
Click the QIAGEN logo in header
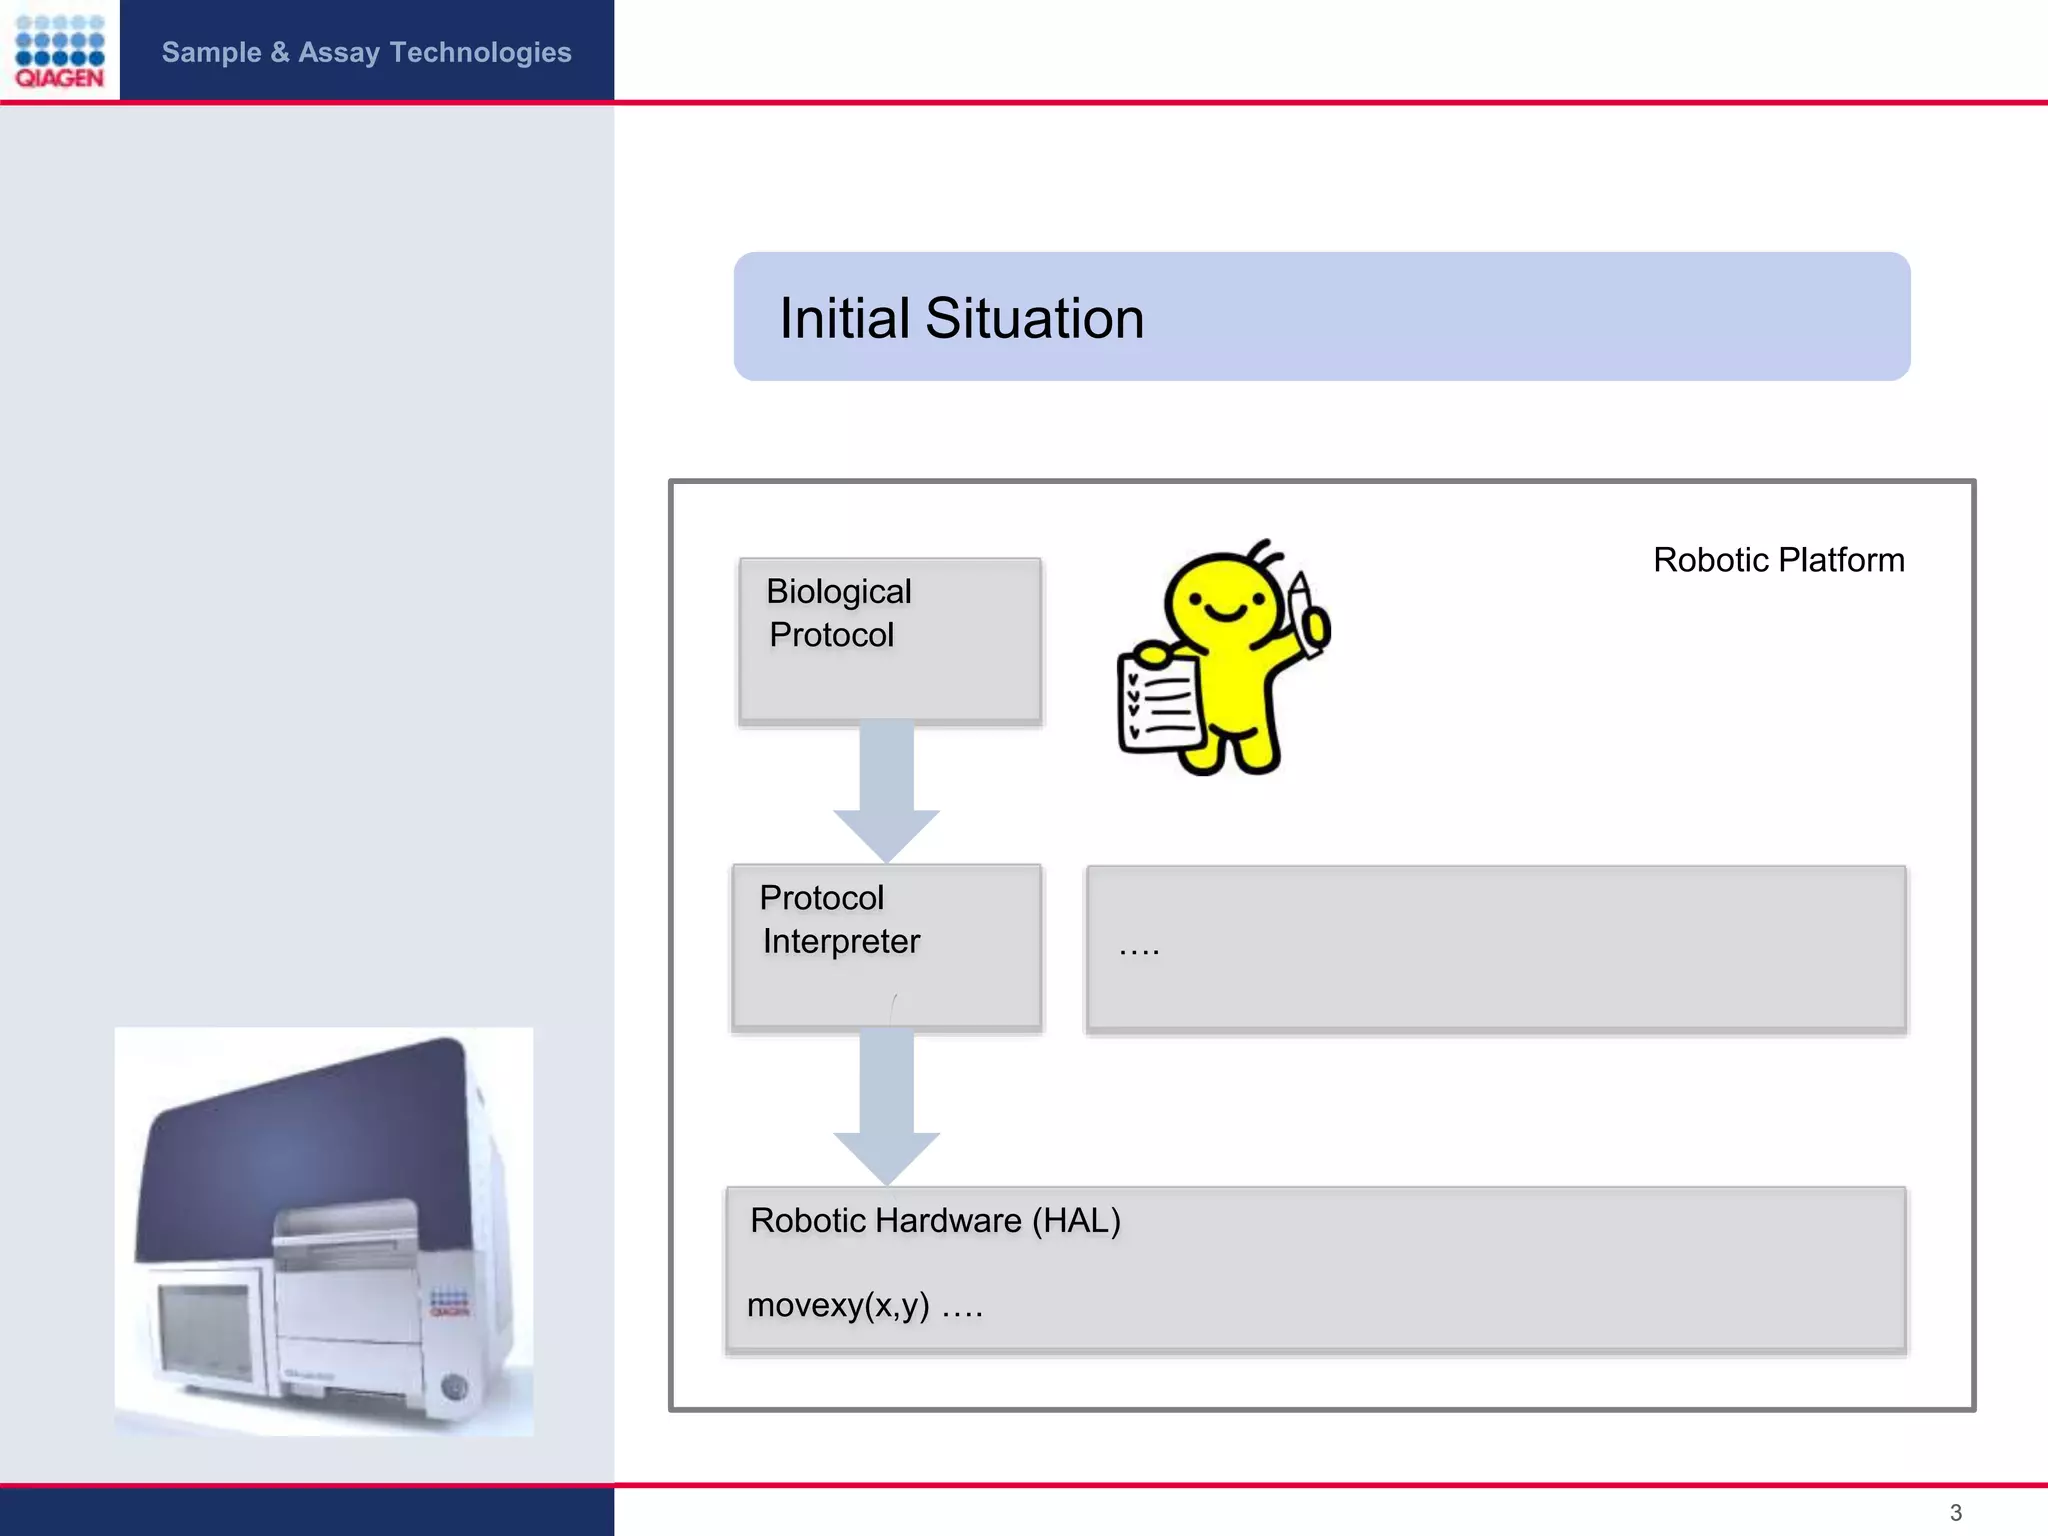pyautogui.click(x=60, y=51)
